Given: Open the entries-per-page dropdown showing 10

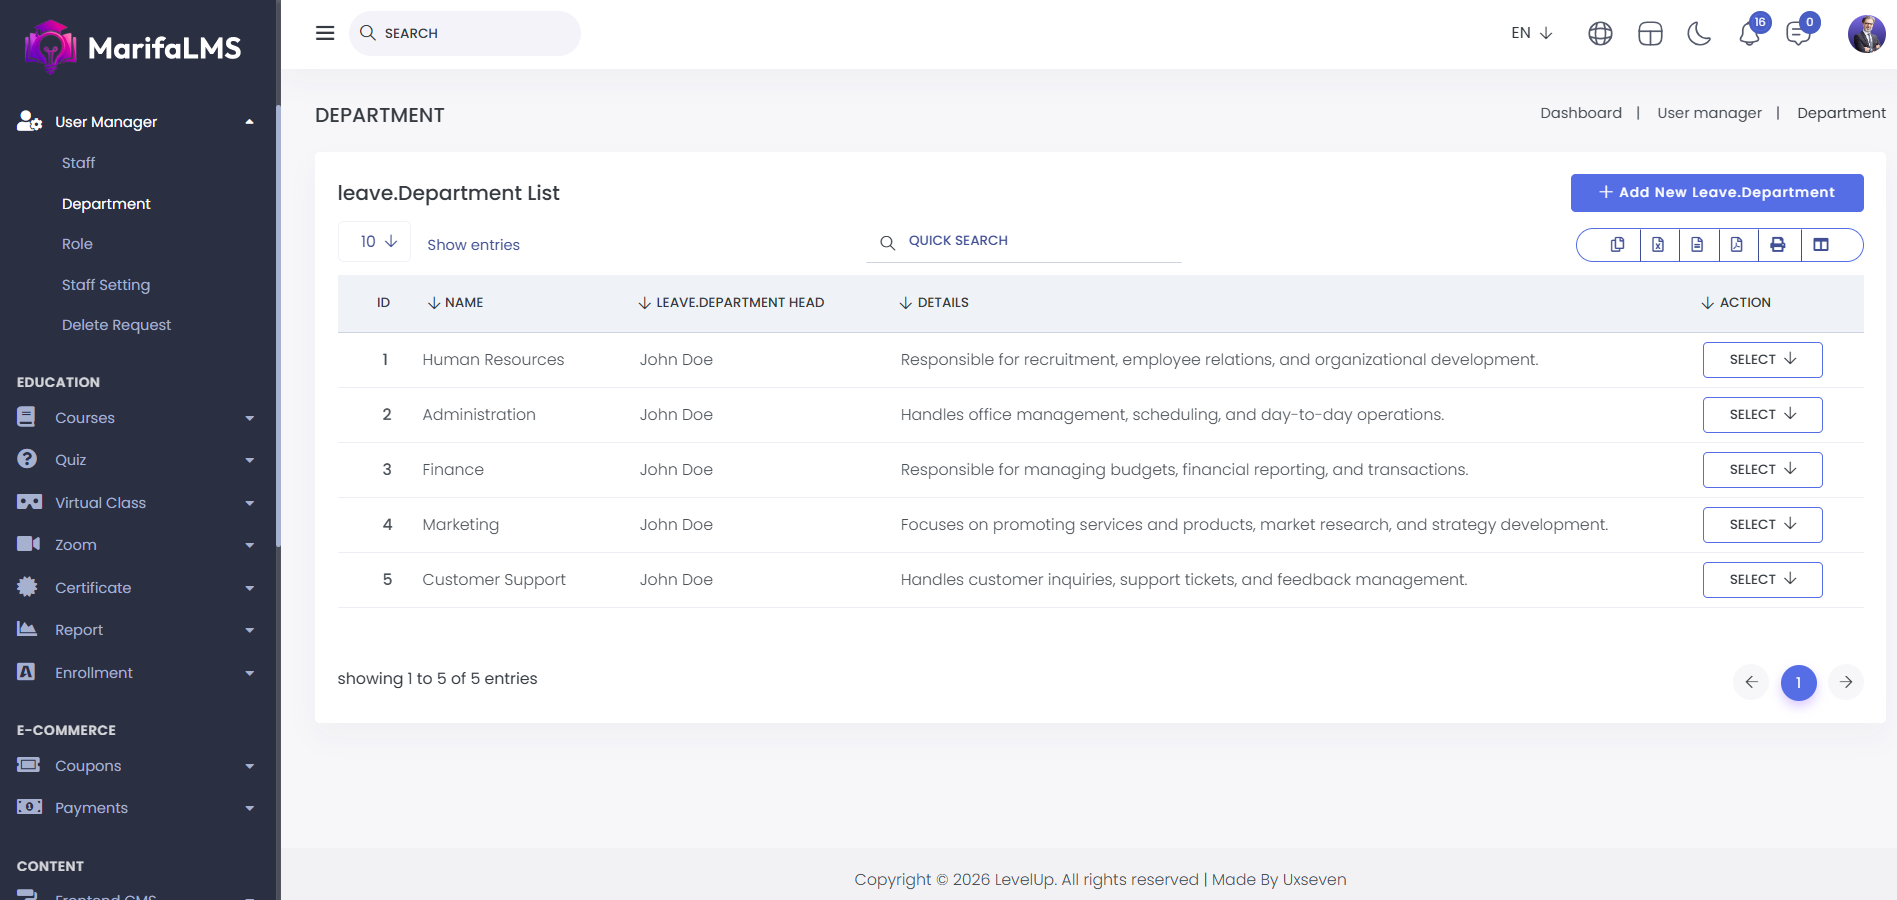Looking at the screenshot, I should click(x=375, y=242).
